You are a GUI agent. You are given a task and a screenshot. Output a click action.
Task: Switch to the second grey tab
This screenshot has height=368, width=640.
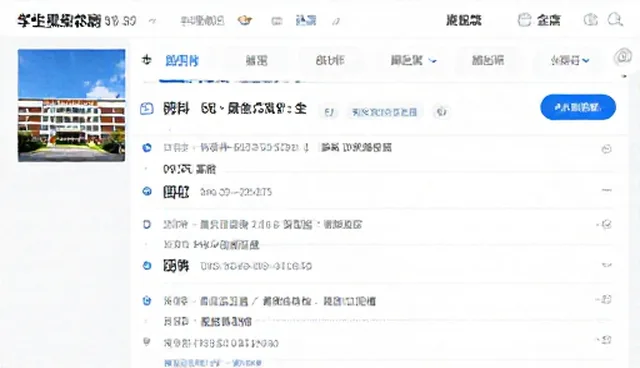(x=256, y=61)
